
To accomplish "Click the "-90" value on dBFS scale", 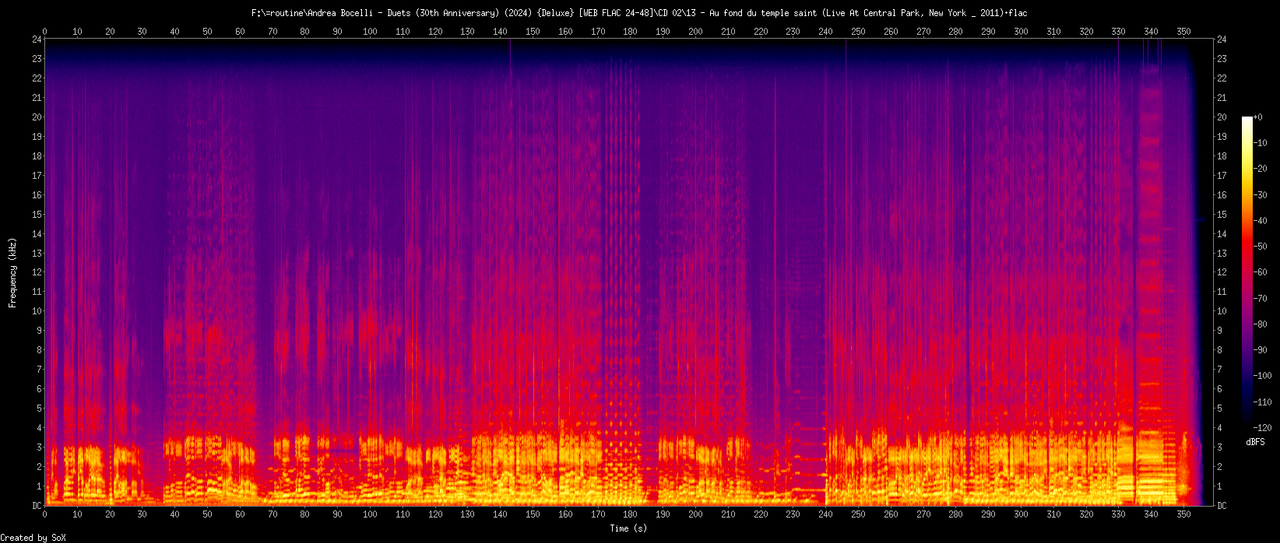I will click(x=1262, y=351).
